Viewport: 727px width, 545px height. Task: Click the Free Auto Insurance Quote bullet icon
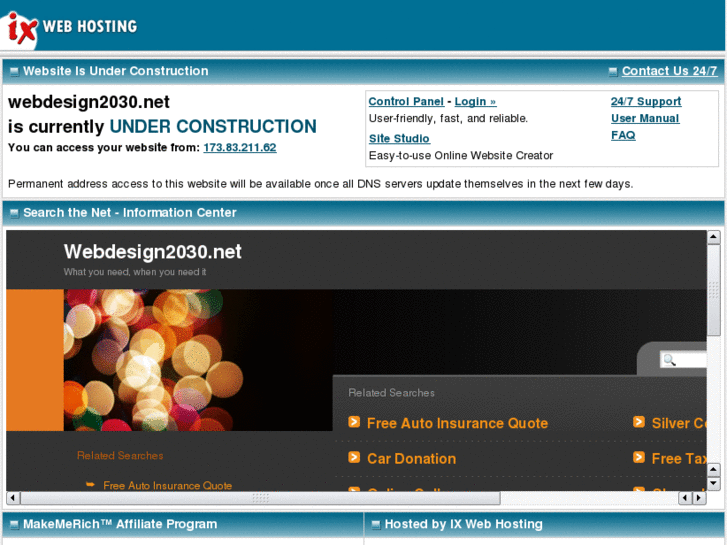354,422
